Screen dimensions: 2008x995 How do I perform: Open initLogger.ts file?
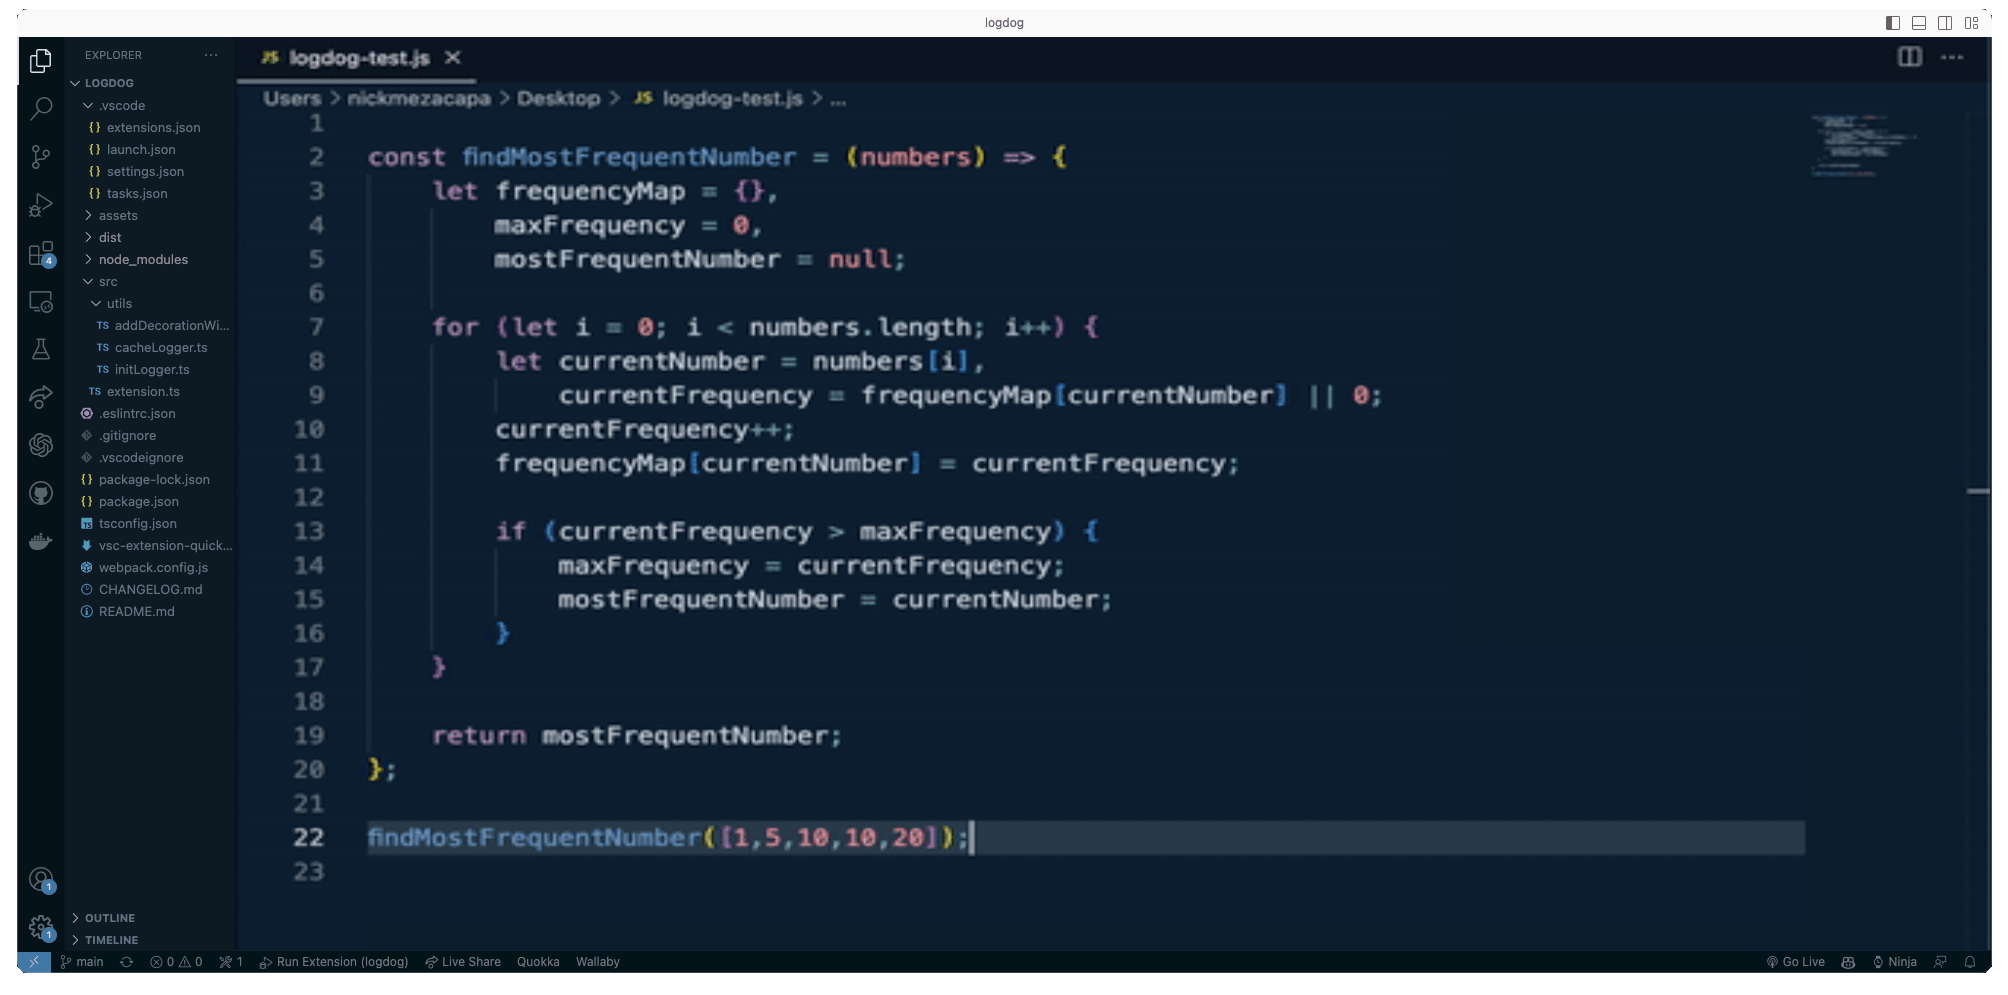(152, 369)
